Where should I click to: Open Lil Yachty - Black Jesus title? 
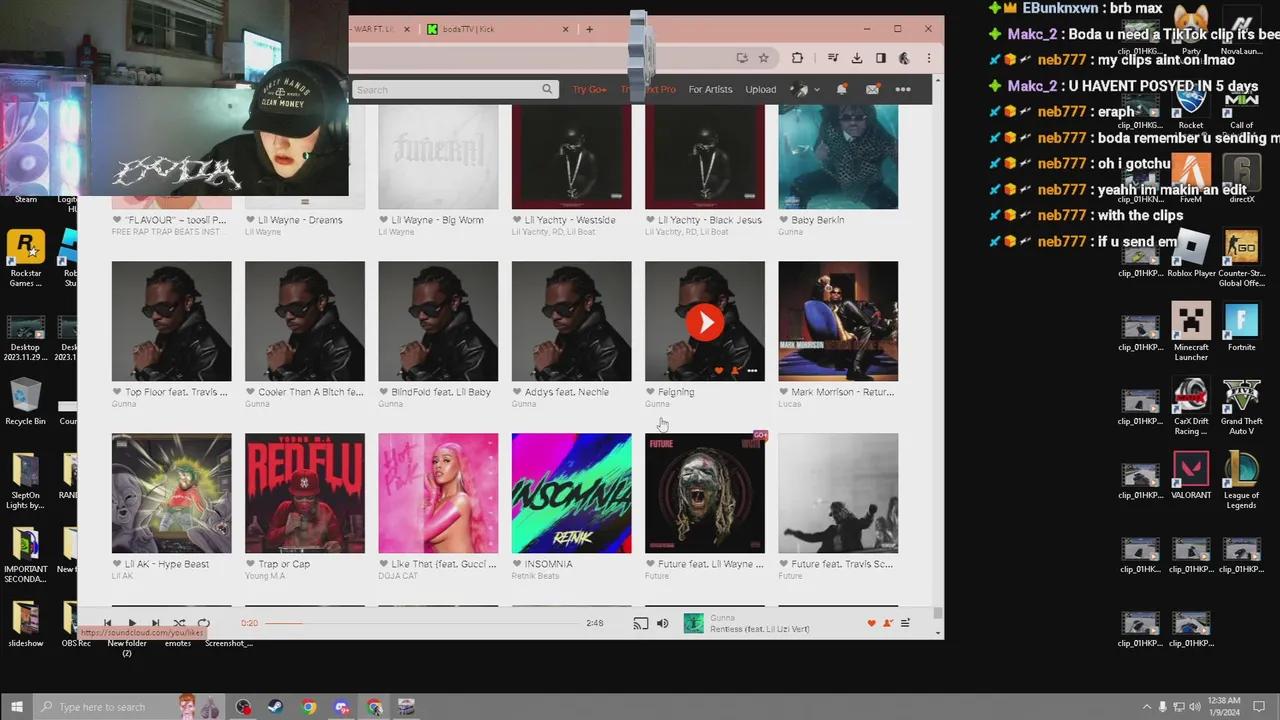710,220
